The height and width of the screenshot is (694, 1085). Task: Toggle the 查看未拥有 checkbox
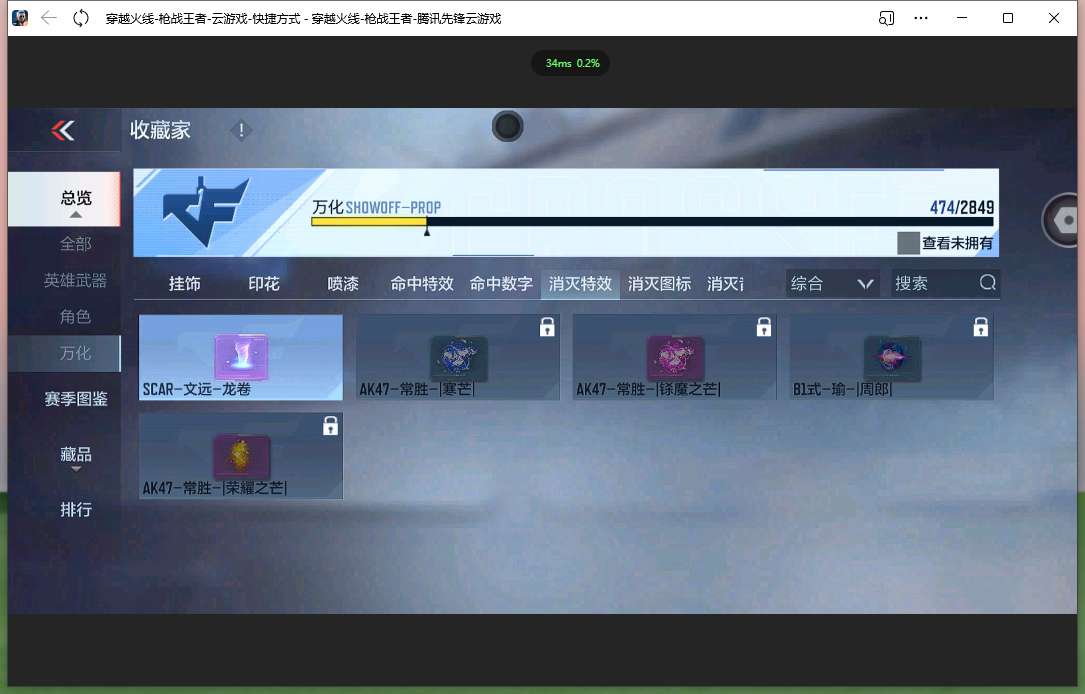point(908,243)
